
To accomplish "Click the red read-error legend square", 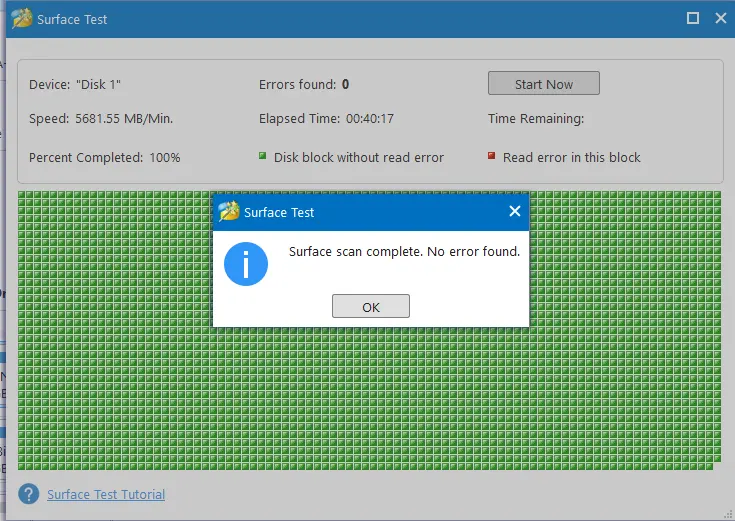I will point(491,156).
